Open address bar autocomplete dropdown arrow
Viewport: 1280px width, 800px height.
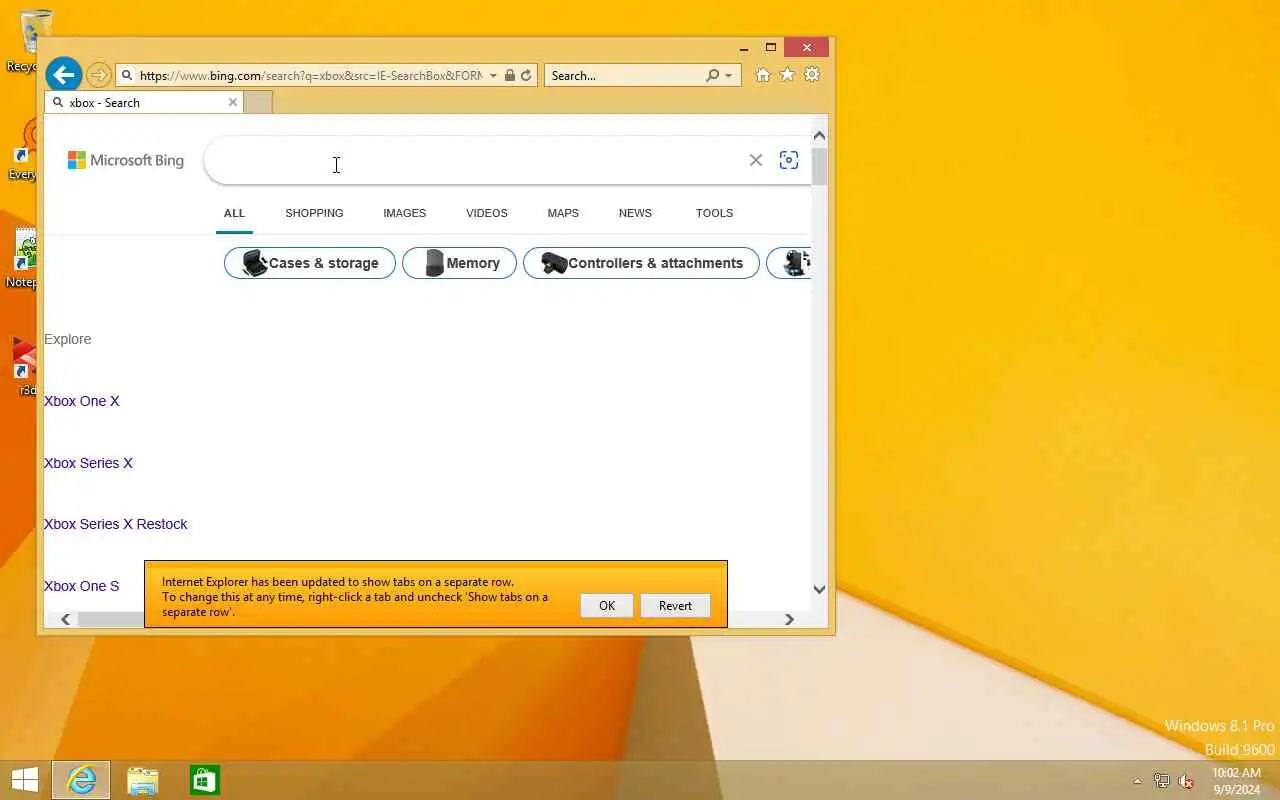493,76
